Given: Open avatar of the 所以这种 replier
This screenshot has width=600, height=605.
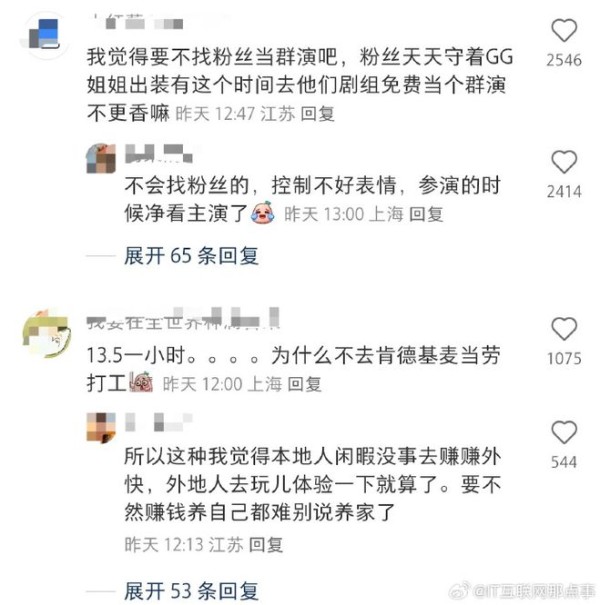Looking at the screenshot, I should (101, 428).
